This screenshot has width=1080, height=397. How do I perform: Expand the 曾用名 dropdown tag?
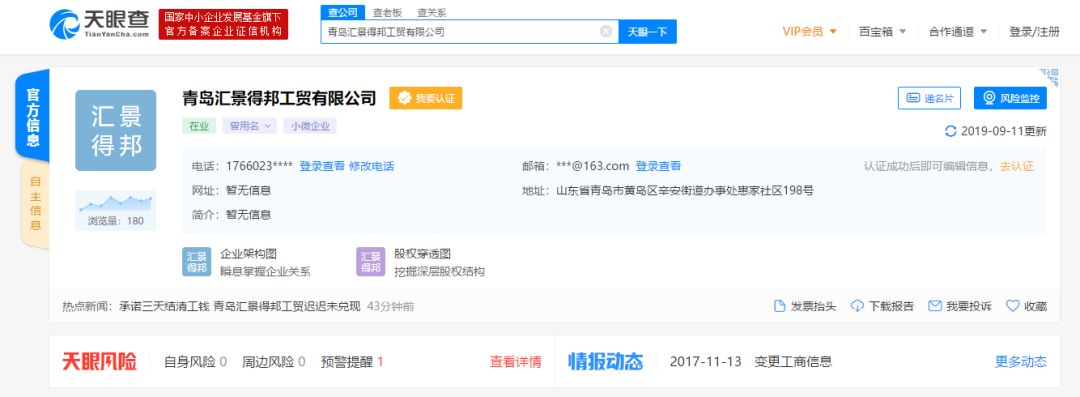point(249,125)
